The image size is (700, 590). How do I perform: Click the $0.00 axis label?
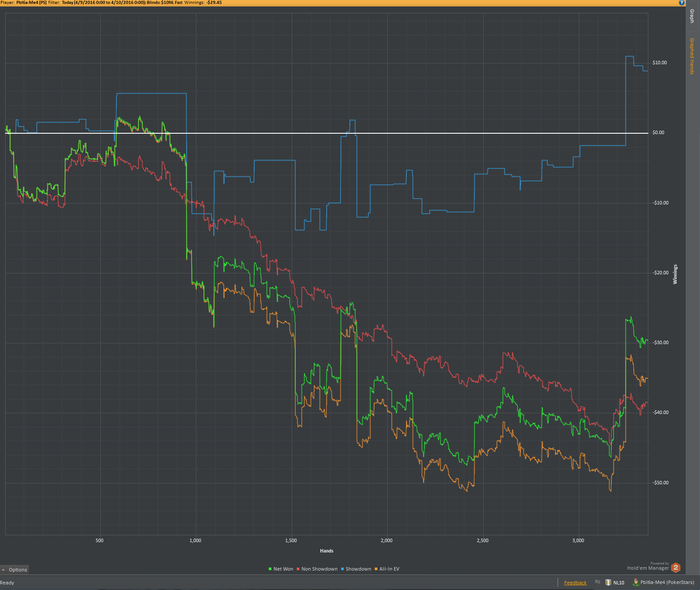pos(658,133)
